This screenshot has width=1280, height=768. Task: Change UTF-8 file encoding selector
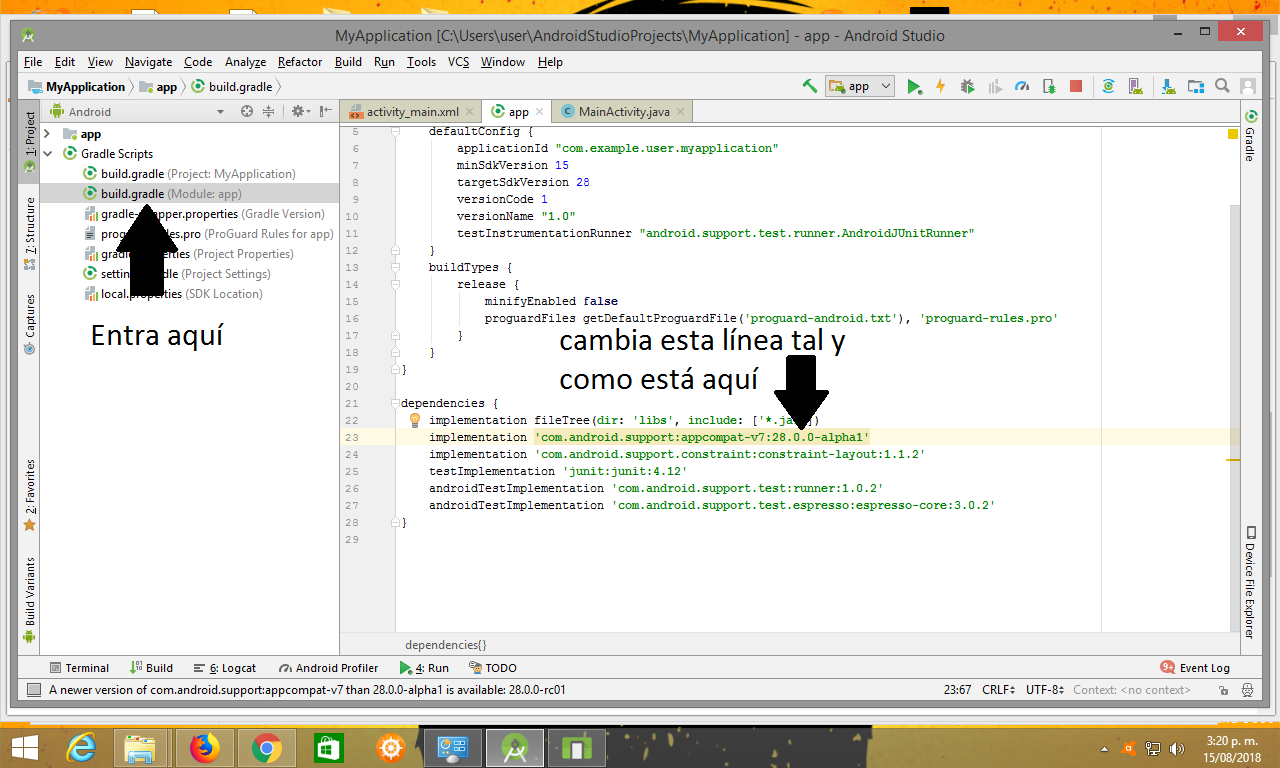pos(1045,690)
